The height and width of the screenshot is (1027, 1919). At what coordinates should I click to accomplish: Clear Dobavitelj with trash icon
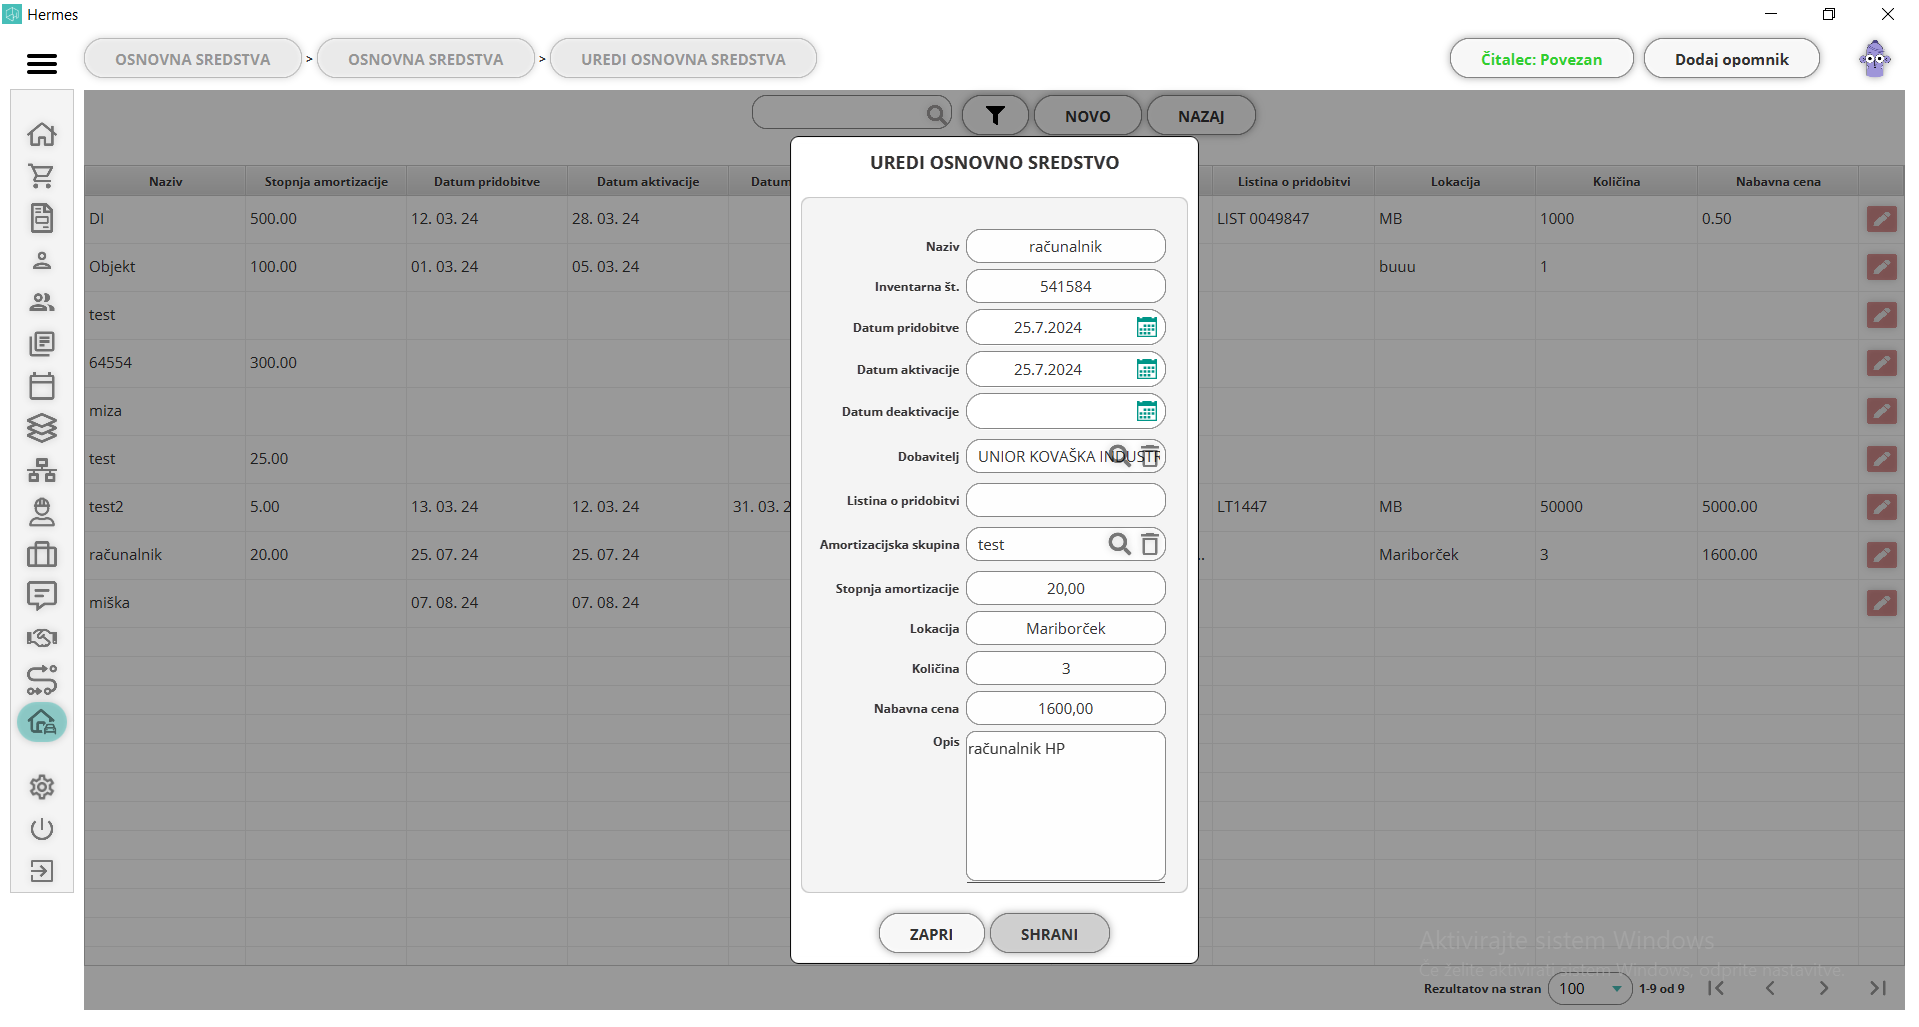[x=1150, y=456]
